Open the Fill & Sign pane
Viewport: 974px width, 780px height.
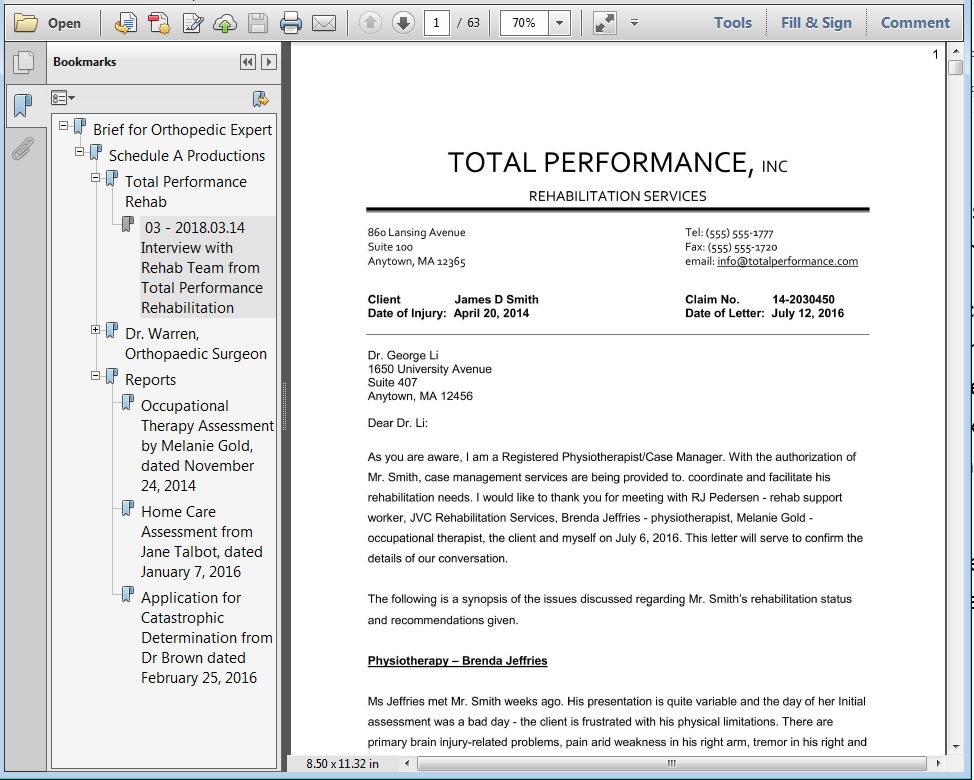(816, 23)
